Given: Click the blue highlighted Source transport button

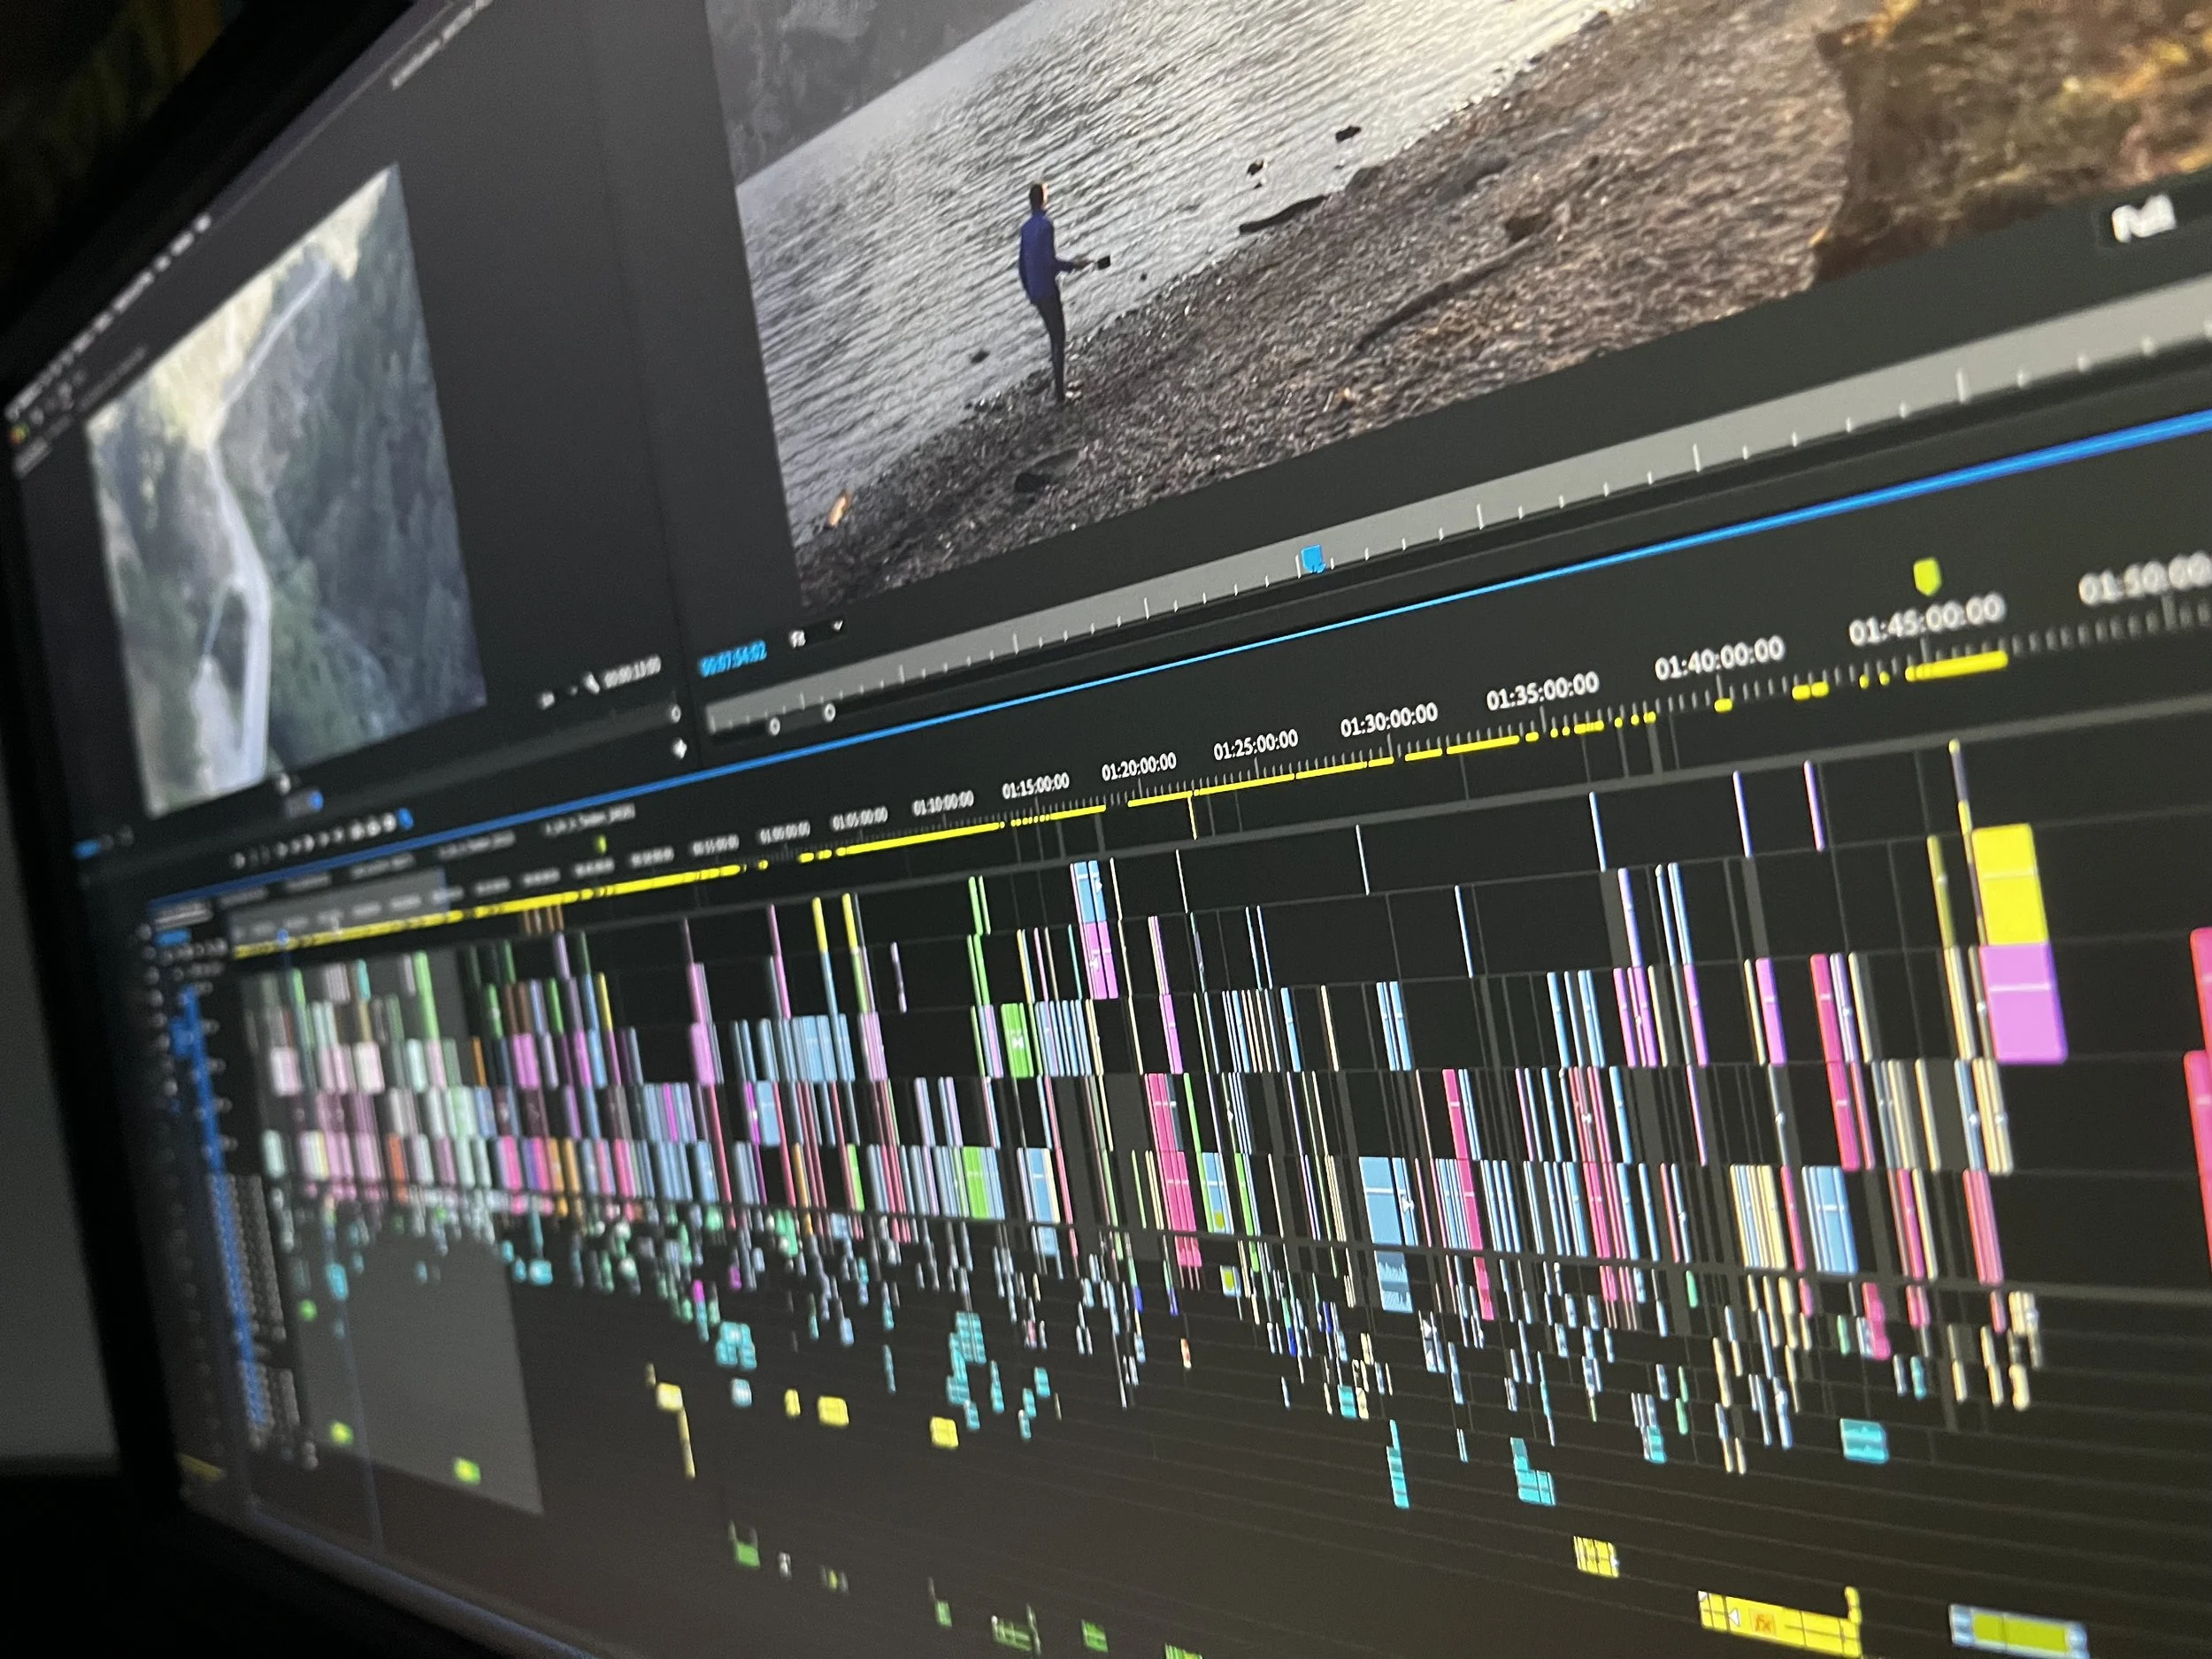Looking at the screenshot, I should coord(405,820).
